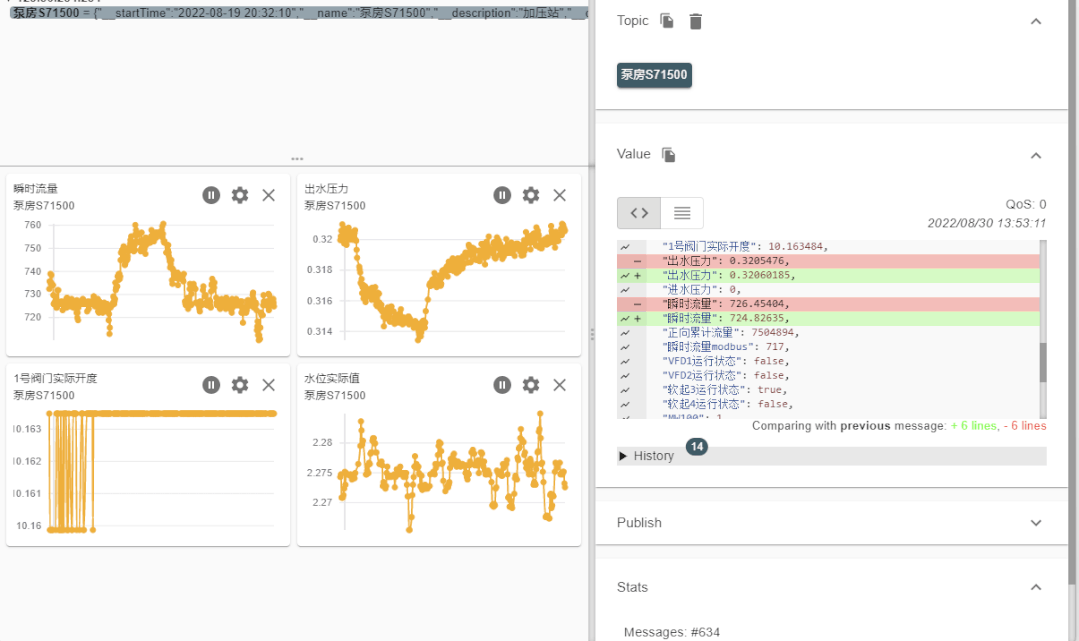Remove the 瞬时流量 chart with X
The image size is (1079, 641).
click(268, 196)
